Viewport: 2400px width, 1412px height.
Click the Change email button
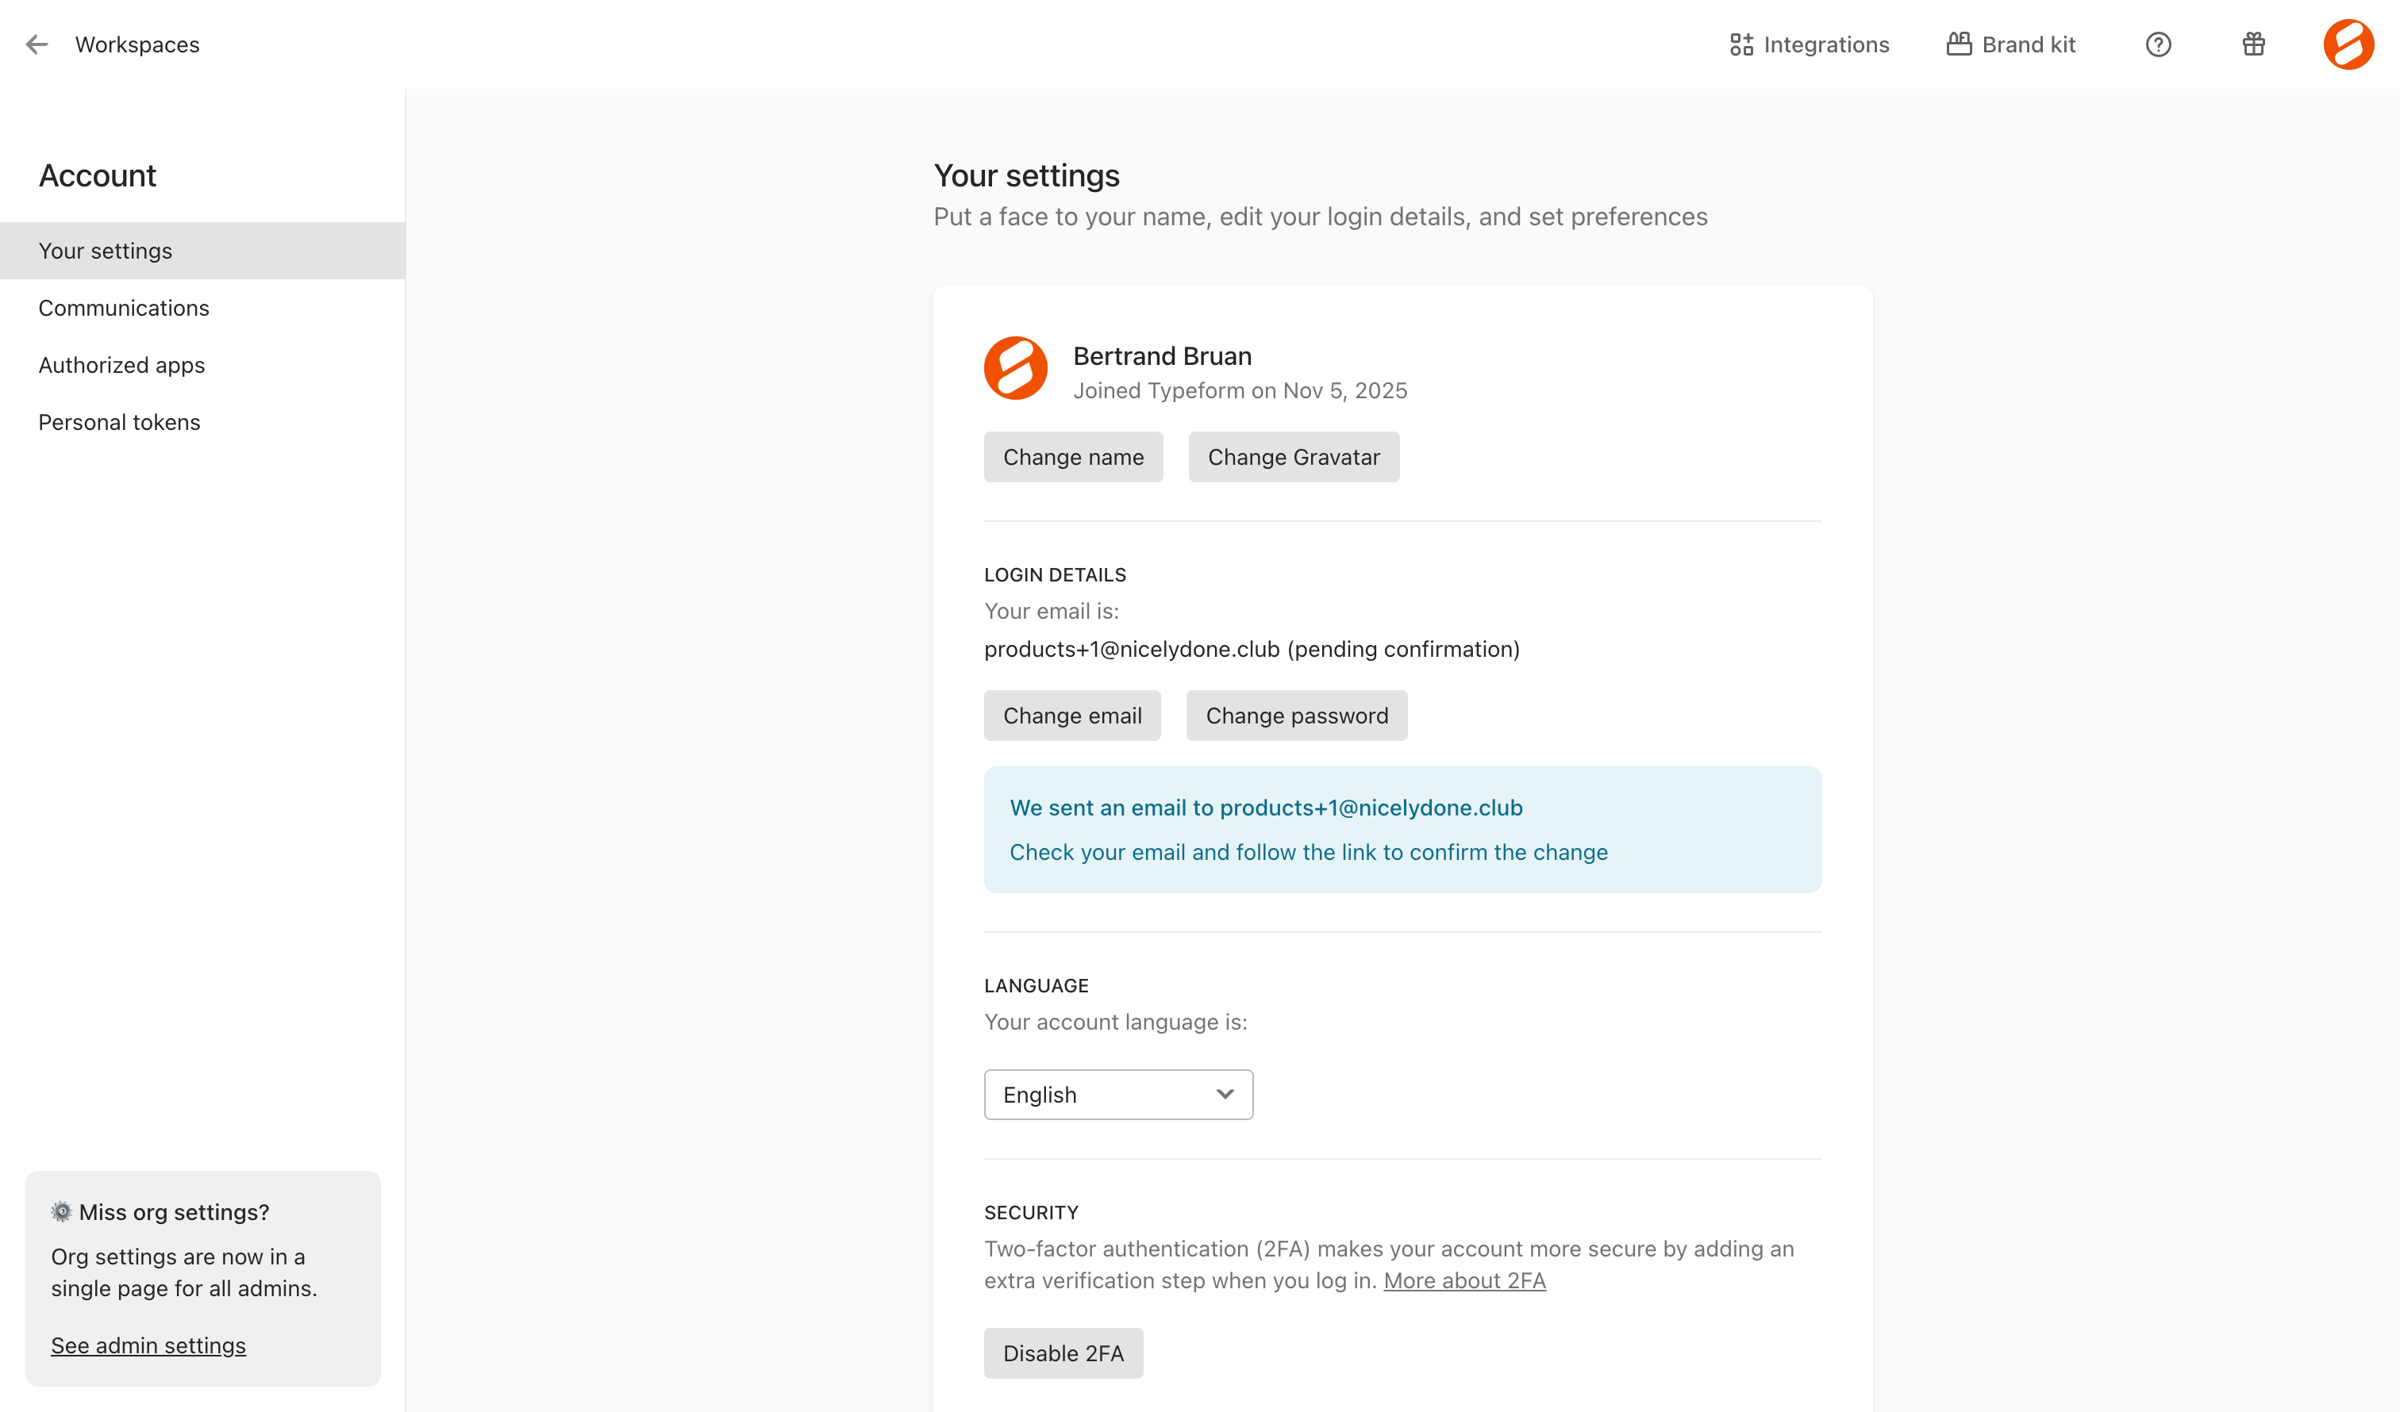(1072, 715)
